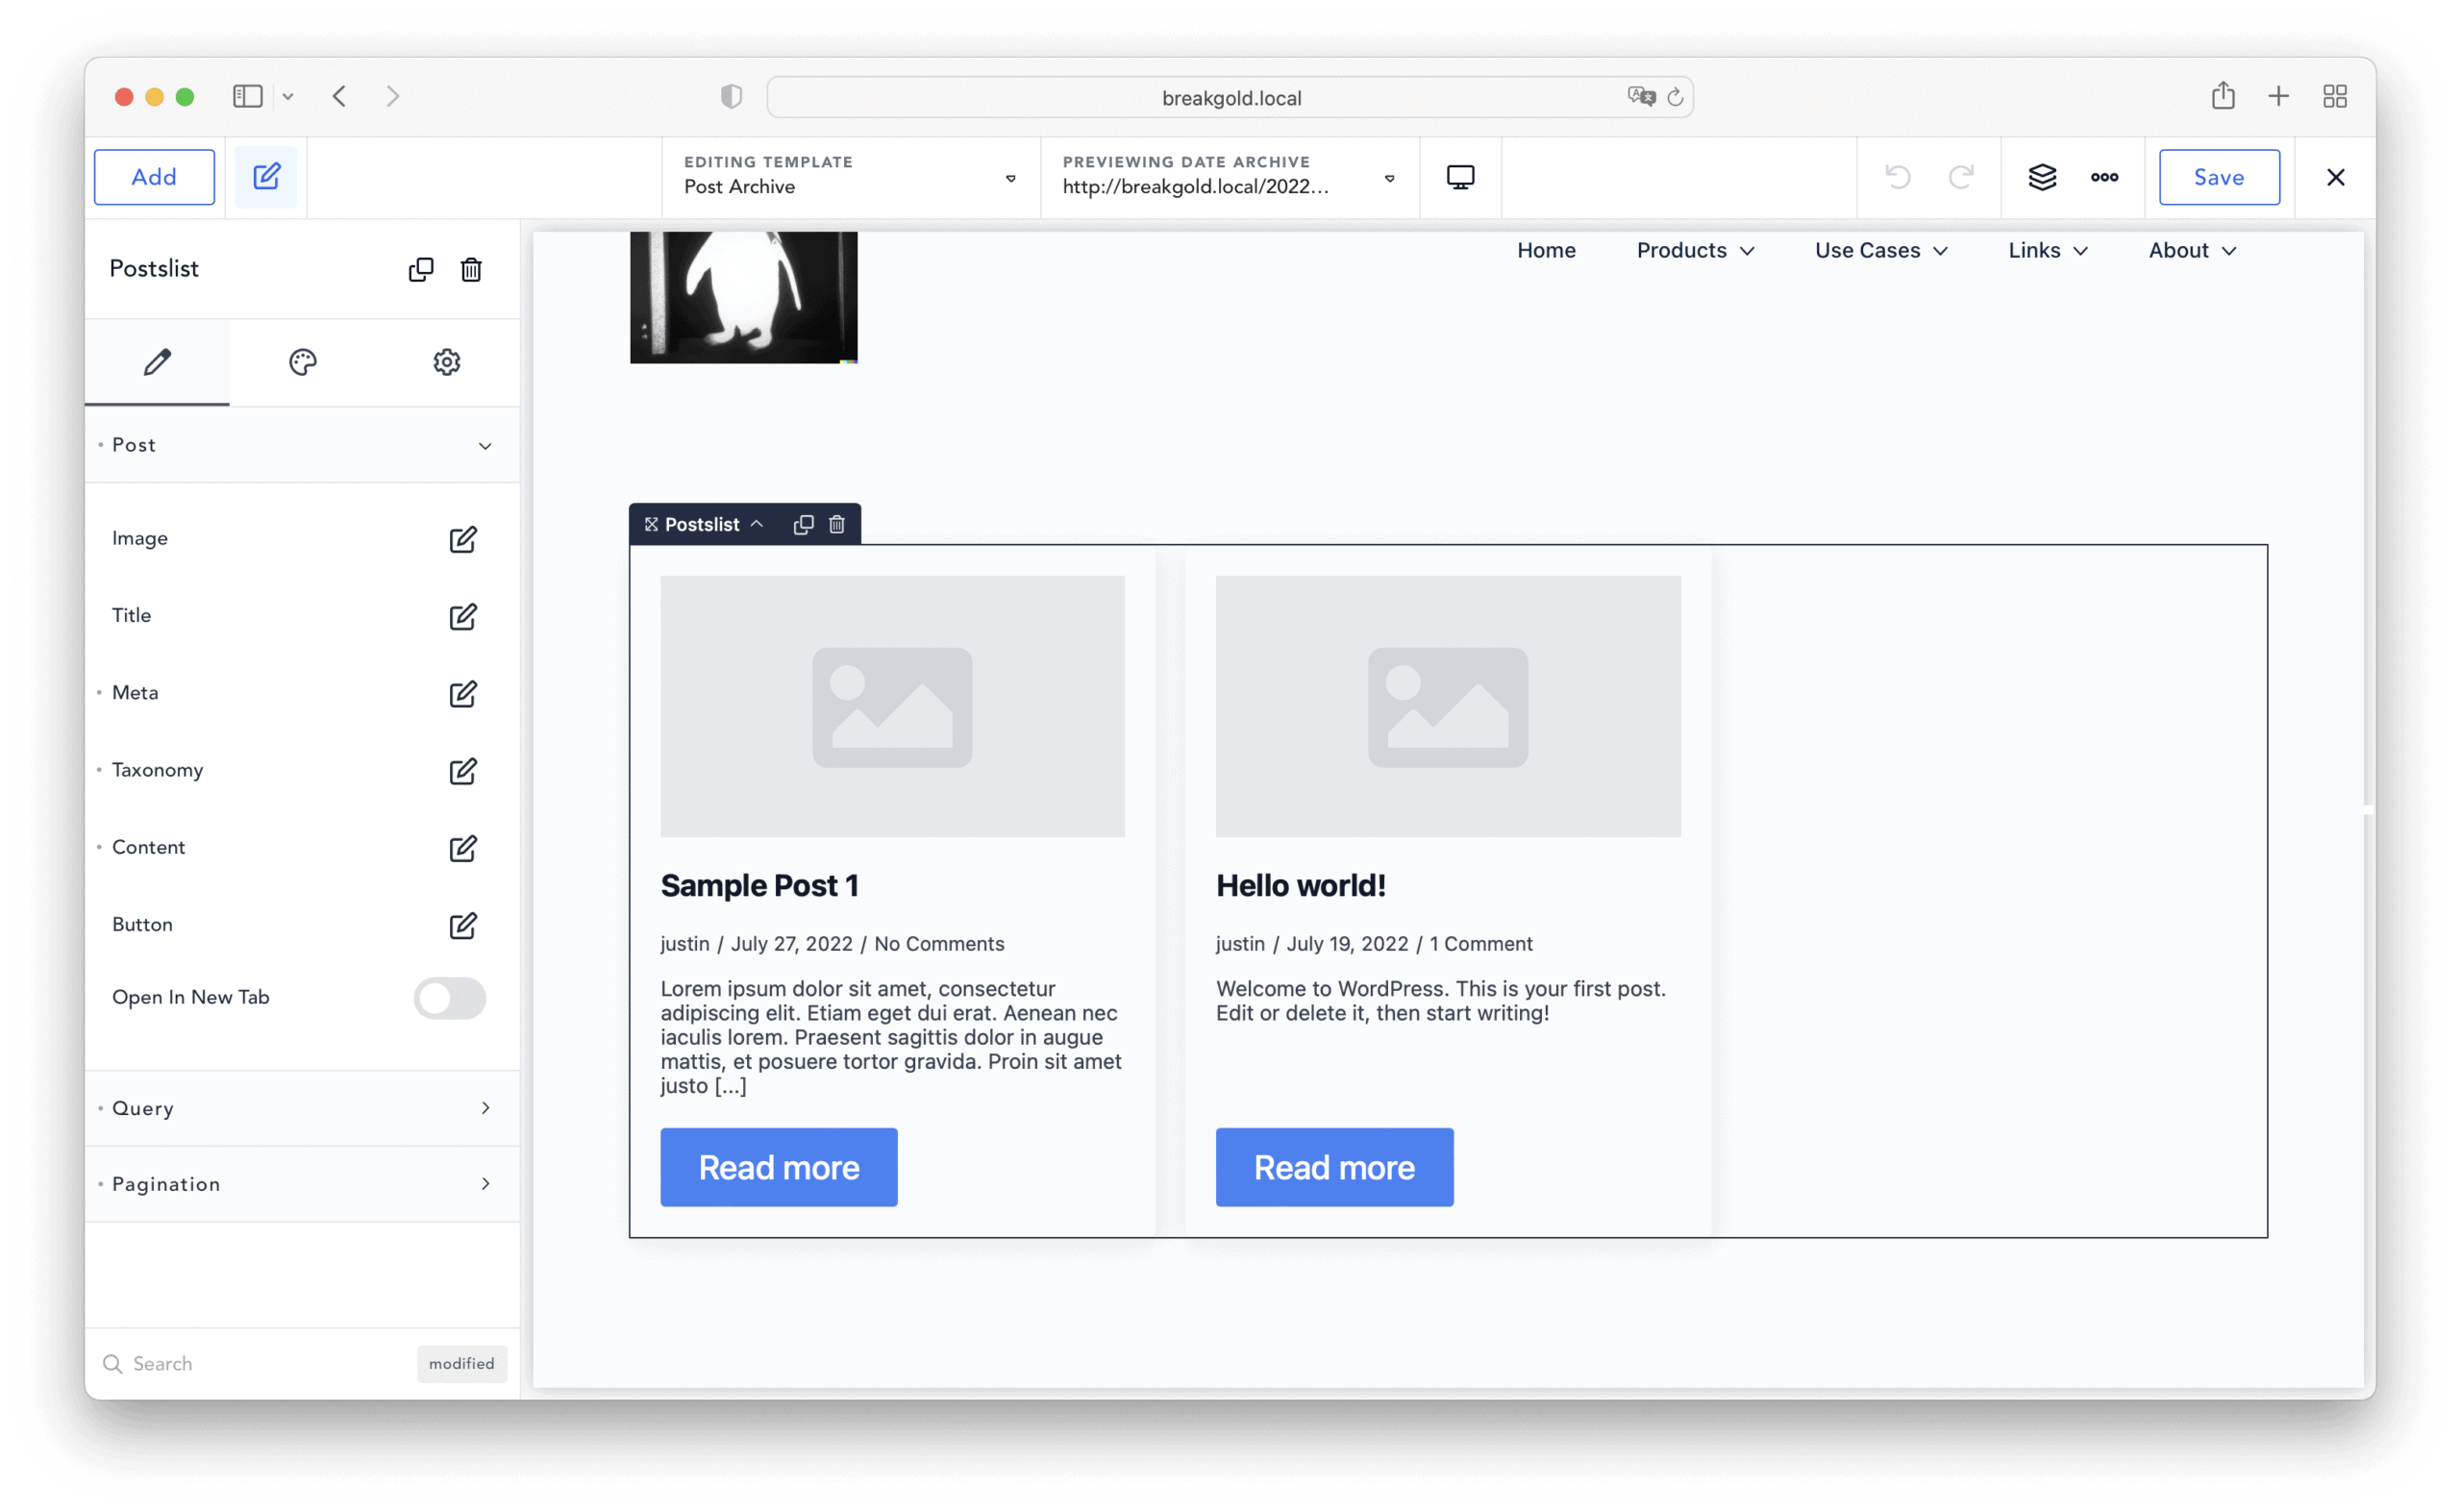Toggle Open In New Tab switch
The image size is (2461, 1512).
pos(450,997)
